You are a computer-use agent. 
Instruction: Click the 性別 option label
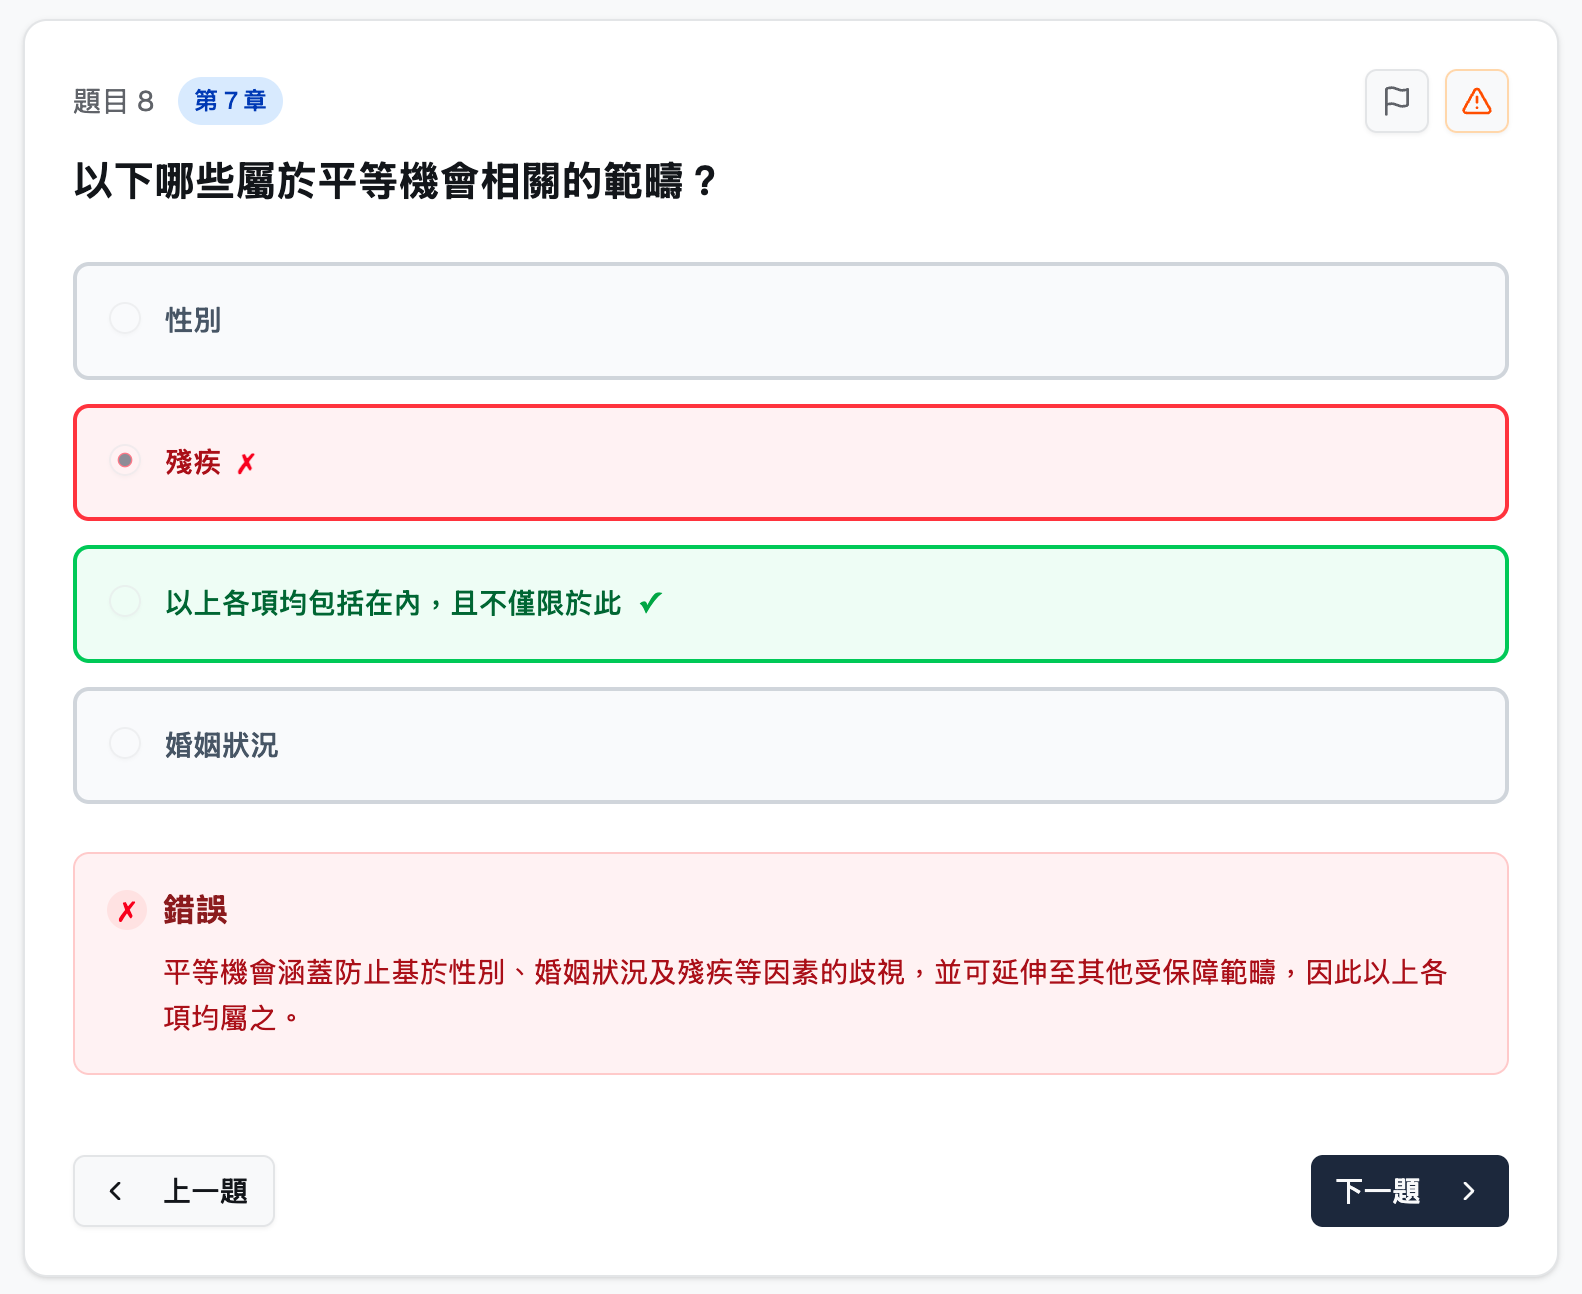click(193, 320)
